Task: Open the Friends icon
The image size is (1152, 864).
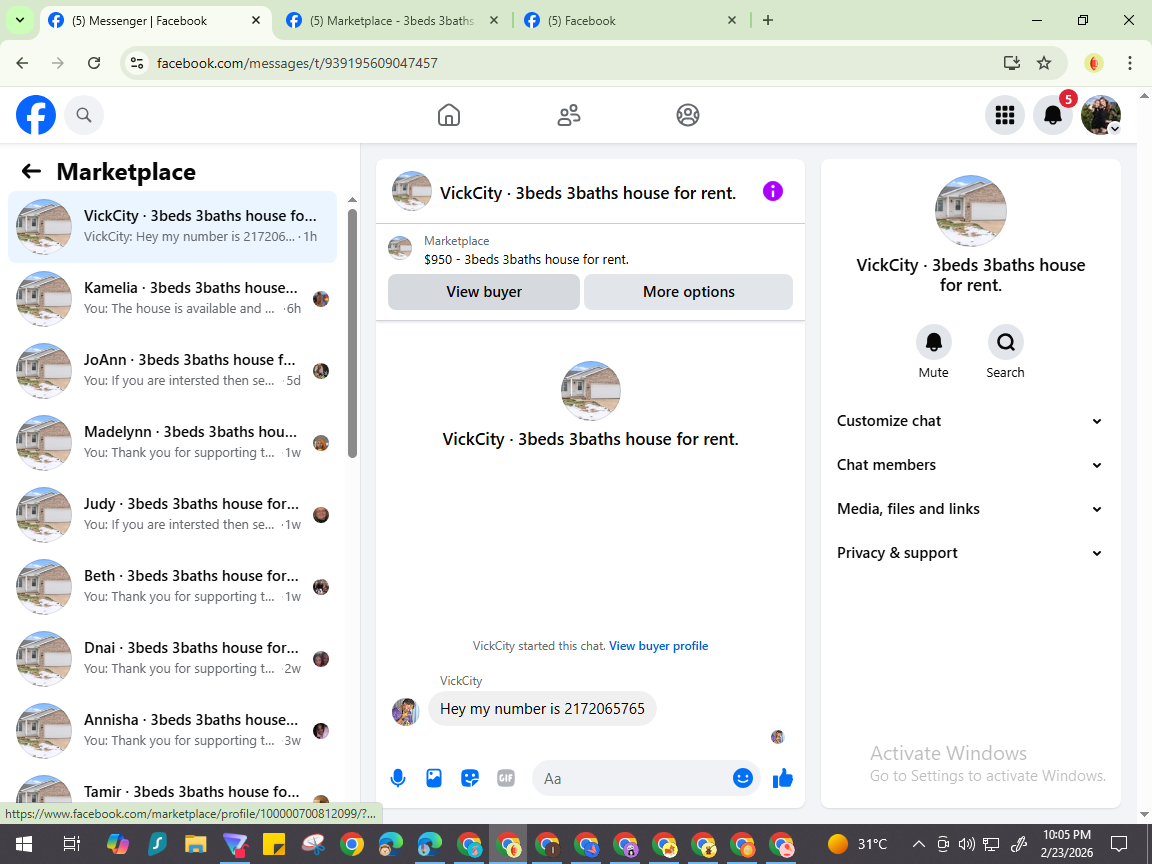Action: click(x=569, y=115)
